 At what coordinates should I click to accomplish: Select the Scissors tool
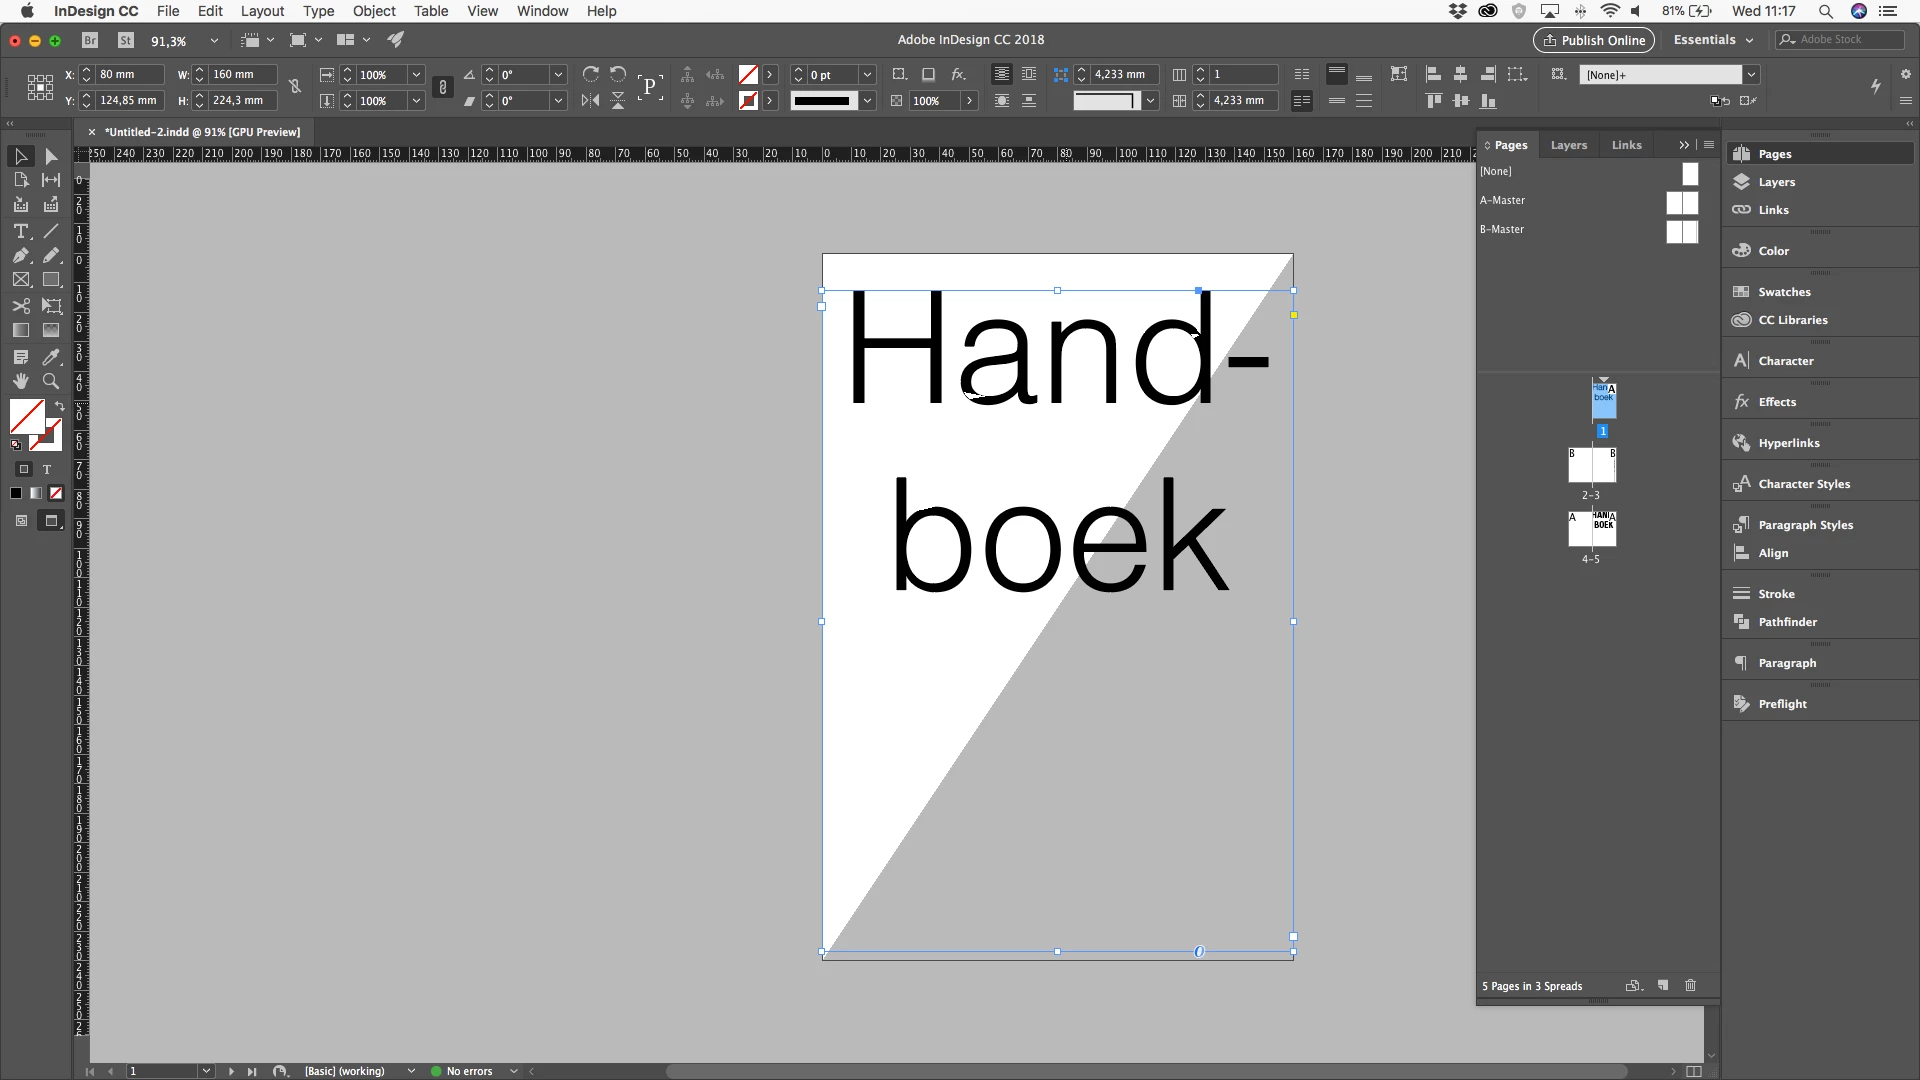click(21, 306)
